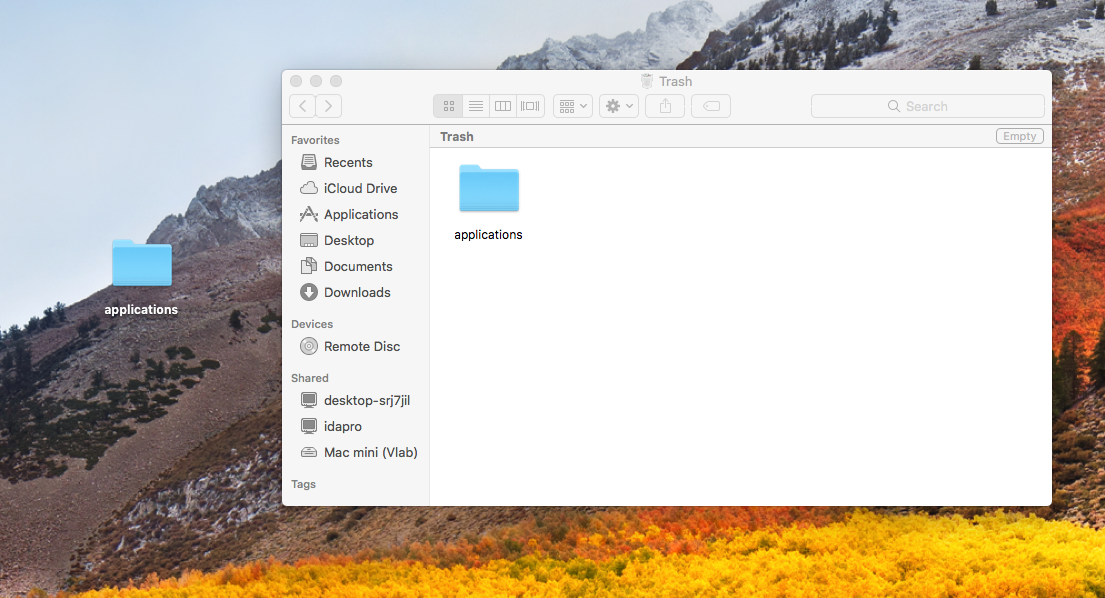Switch to list view in toolbar

[476, 106]
